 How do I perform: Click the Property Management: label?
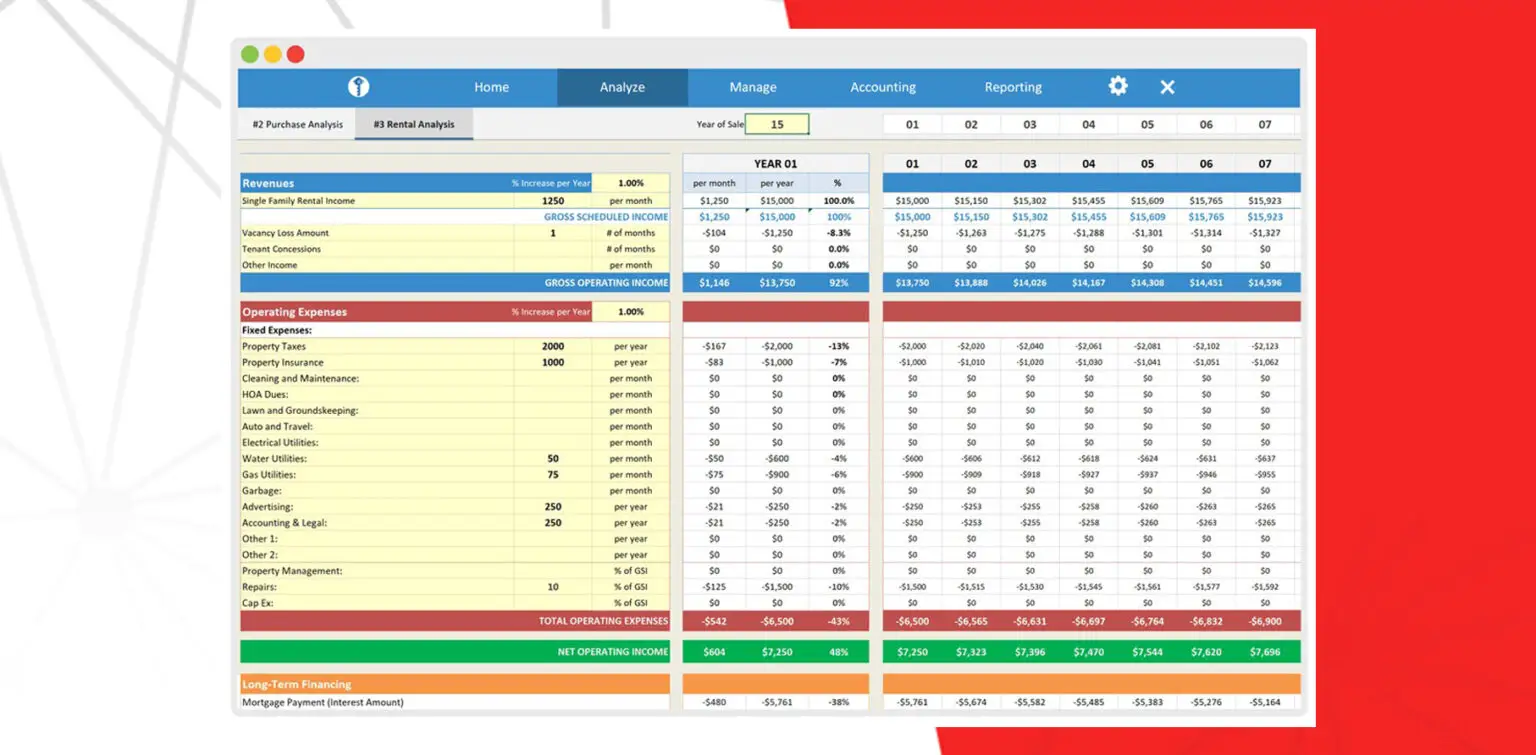point(292,570)
